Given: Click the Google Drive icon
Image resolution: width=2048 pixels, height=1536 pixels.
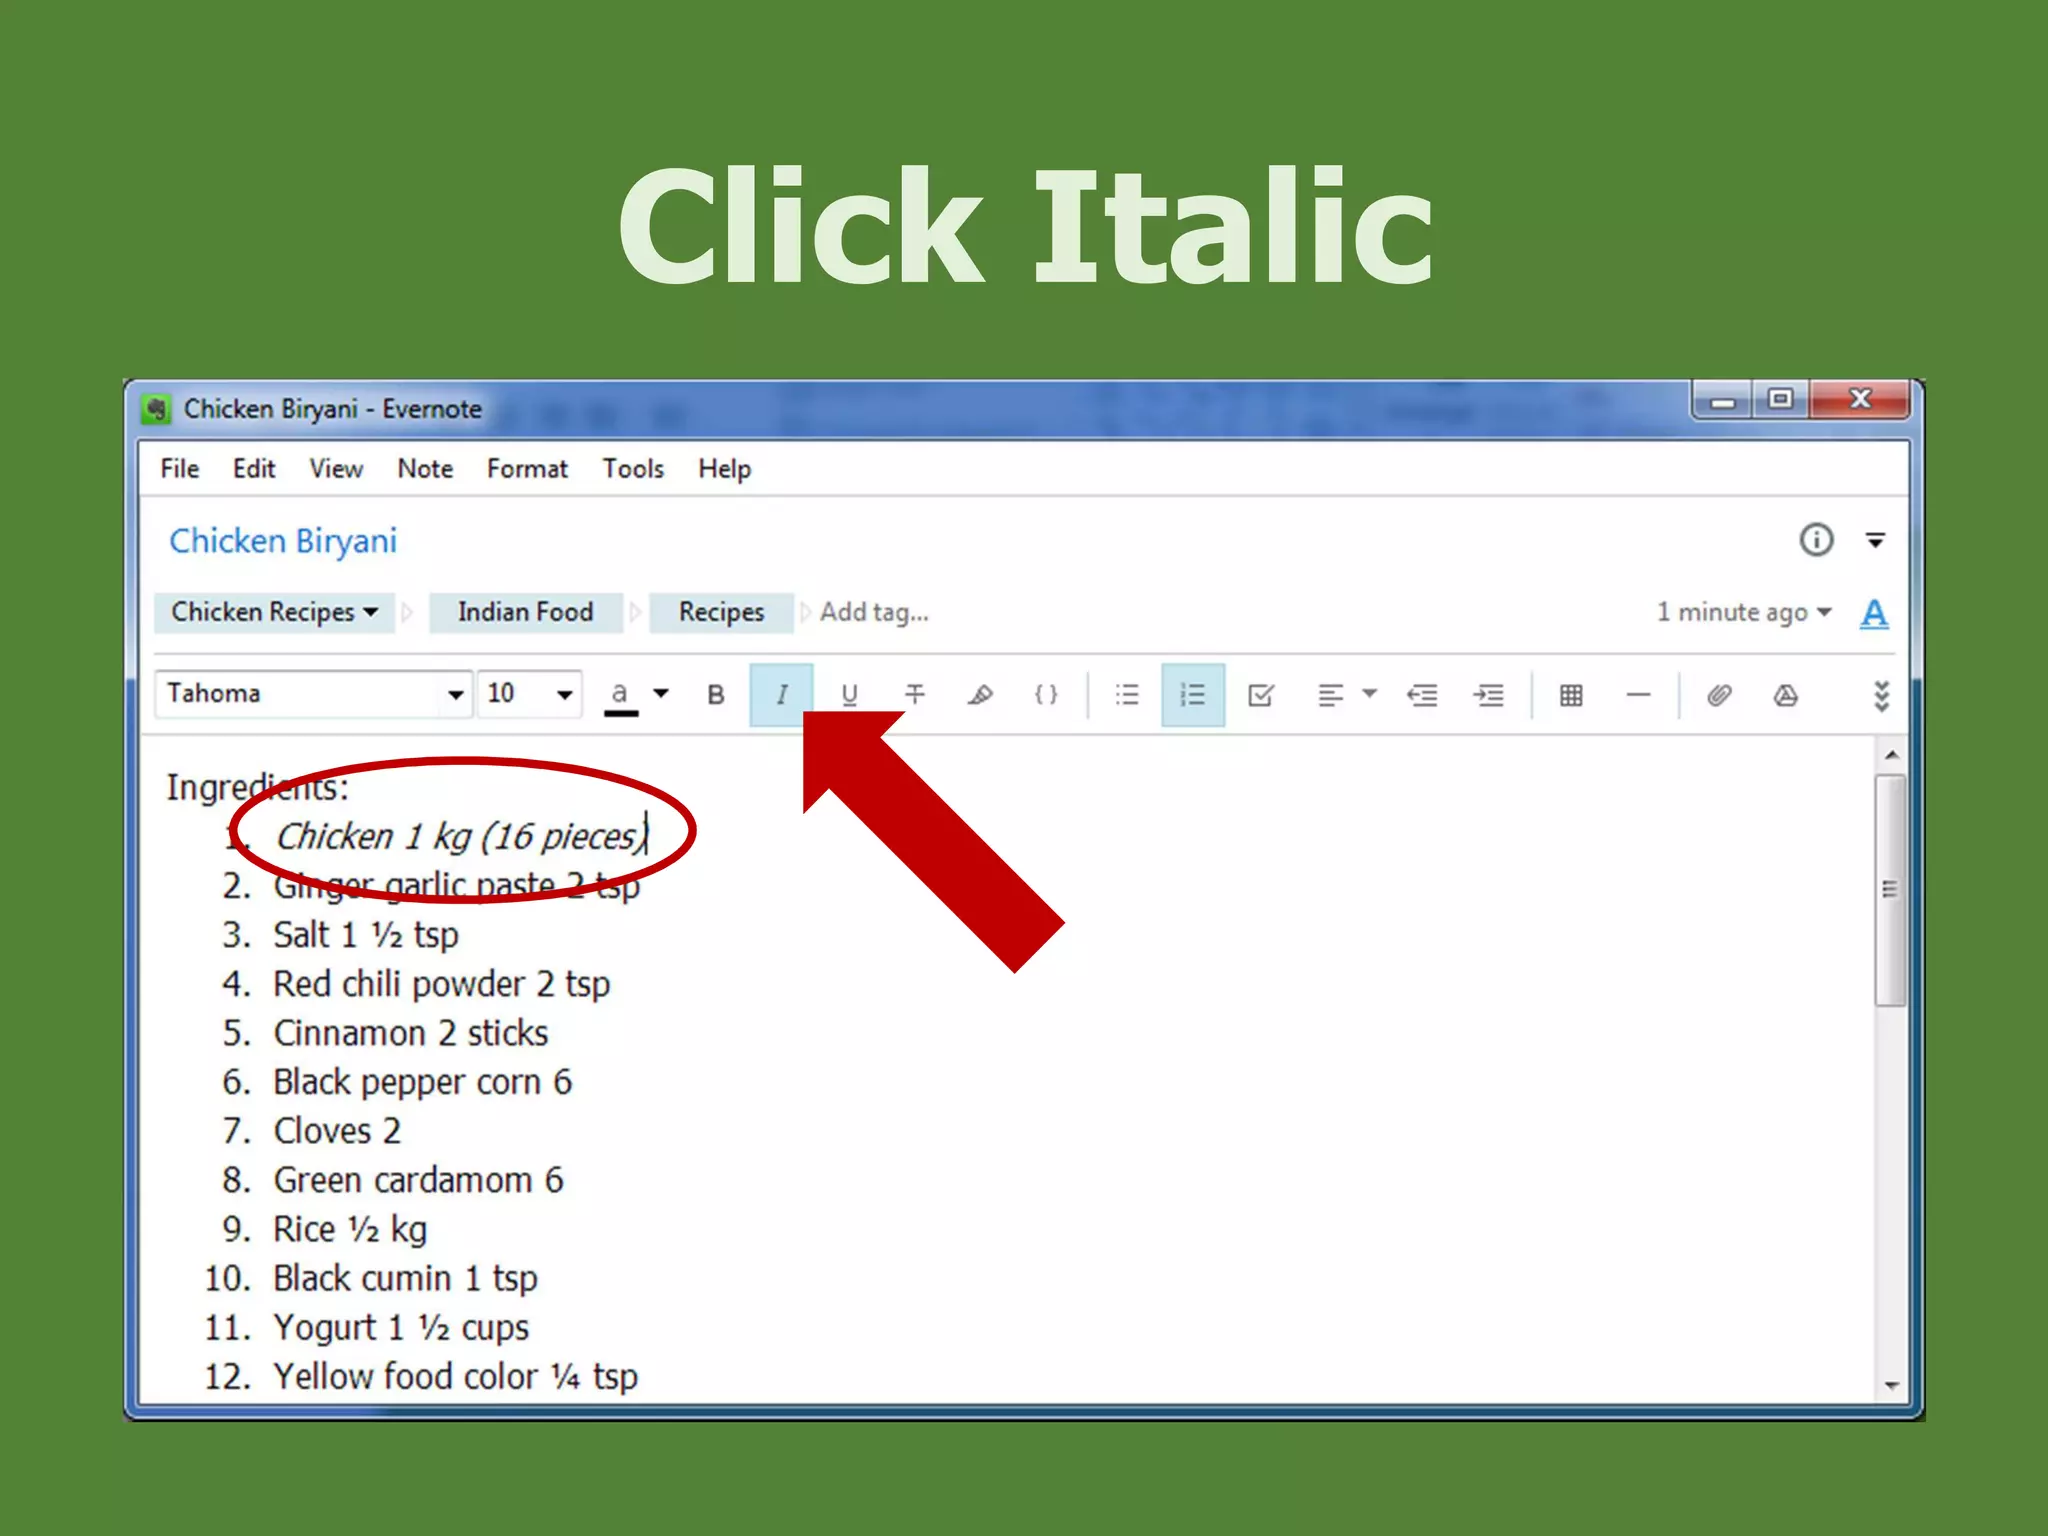Looking at the screenshot, I should (1786, 695).
